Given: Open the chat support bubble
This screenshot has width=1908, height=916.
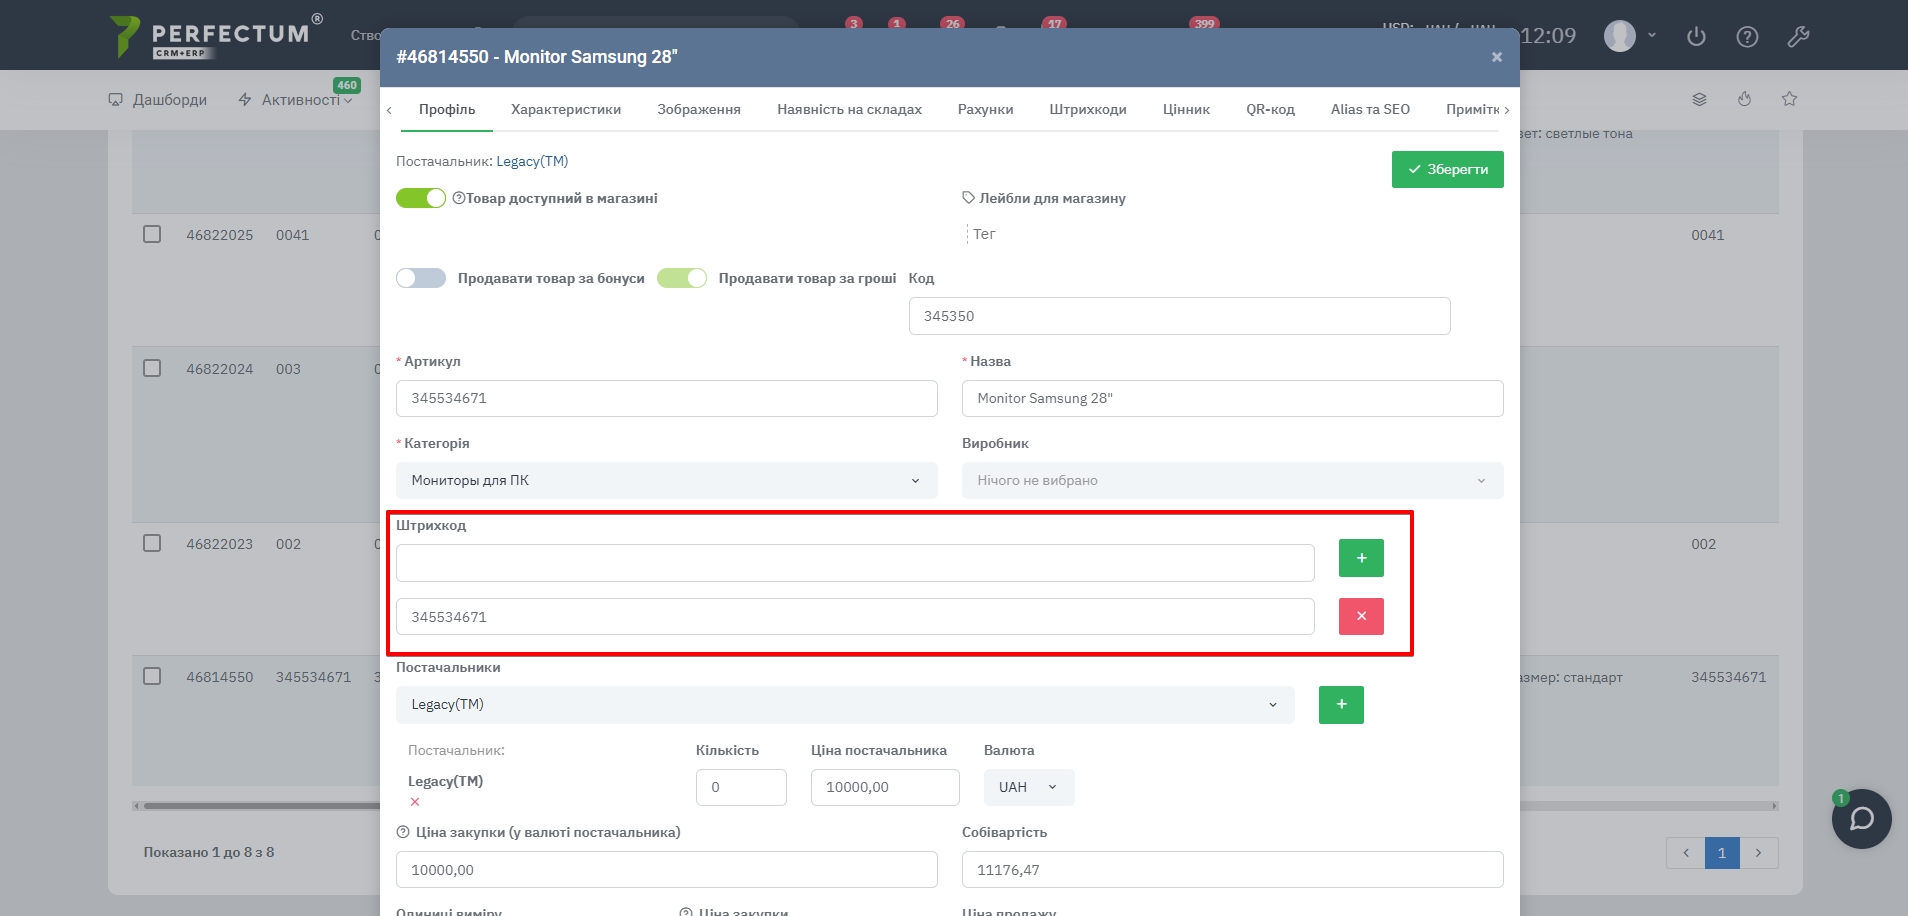Looking at the screenshot, I should (x=1861, y=819).
